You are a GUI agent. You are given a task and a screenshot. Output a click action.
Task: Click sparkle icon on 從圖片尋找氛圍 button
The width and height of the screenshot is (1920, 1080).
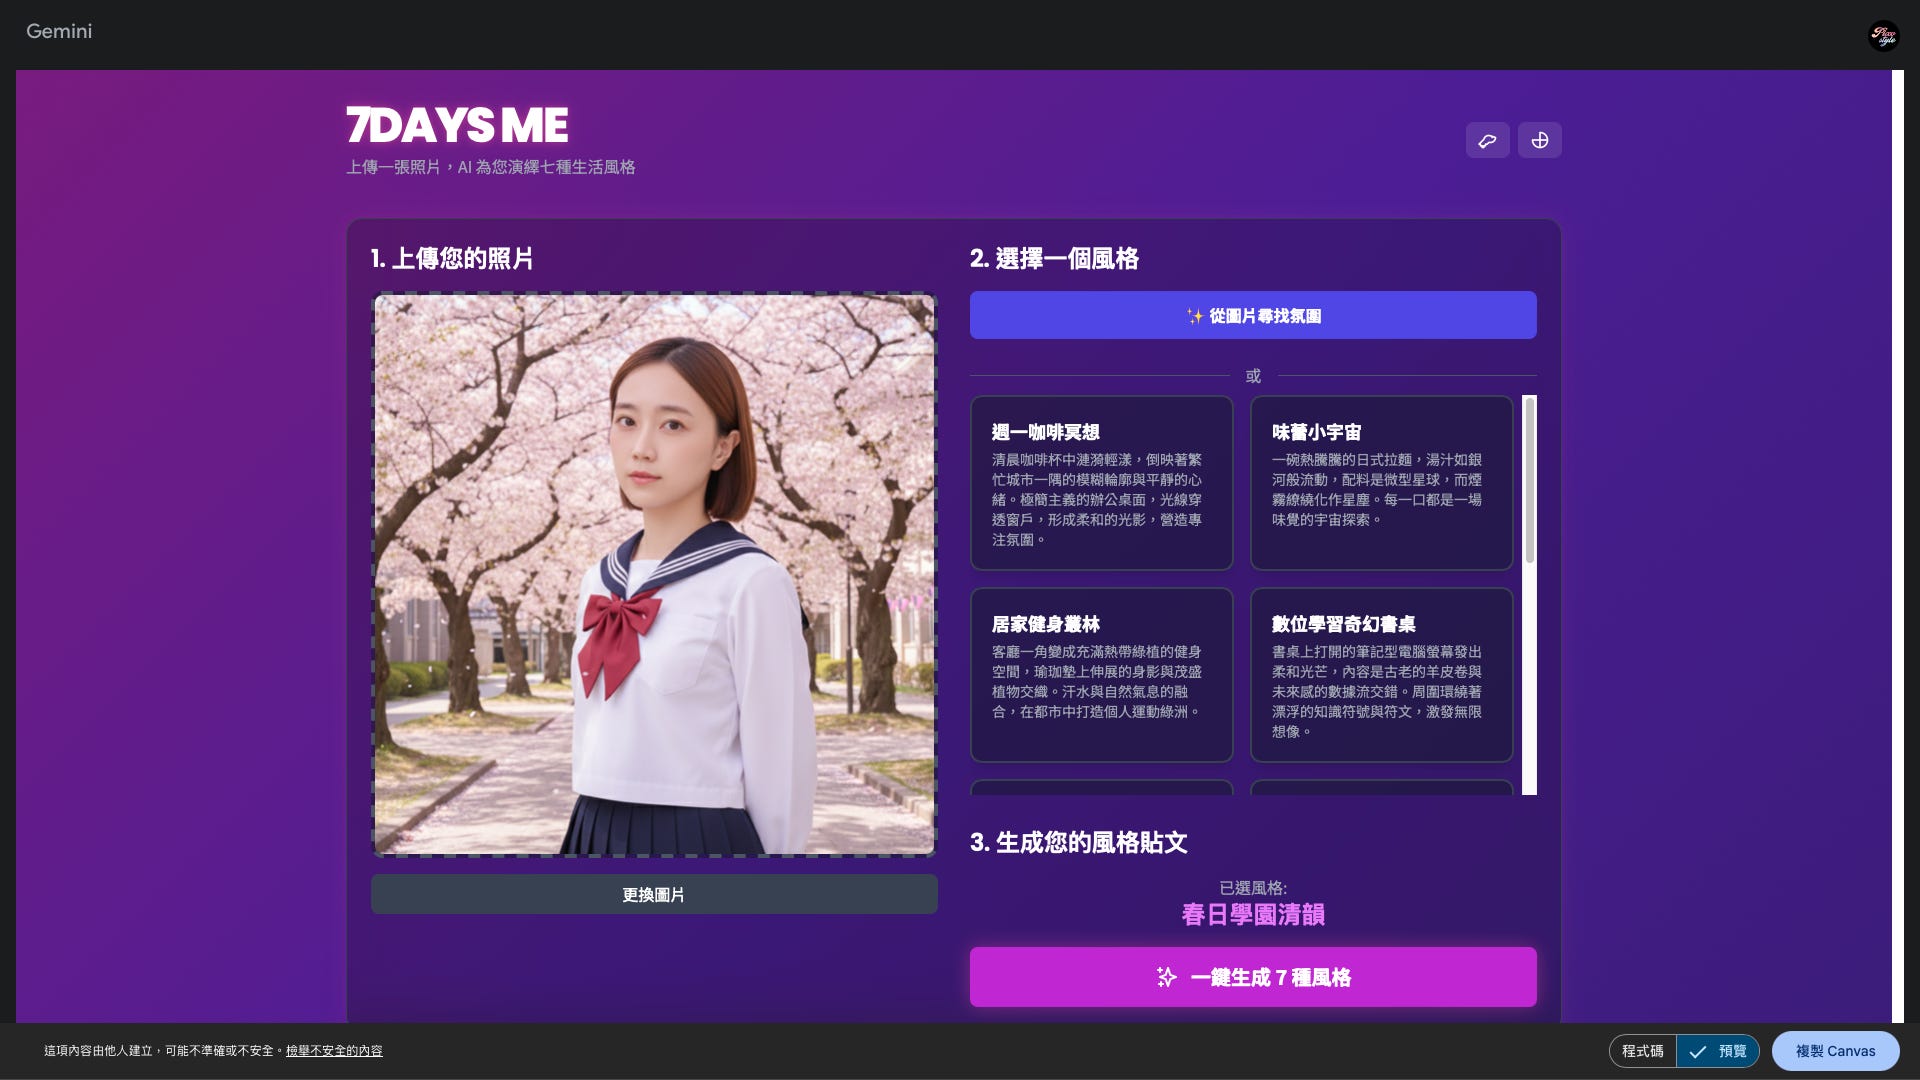tap(1194, 316)
